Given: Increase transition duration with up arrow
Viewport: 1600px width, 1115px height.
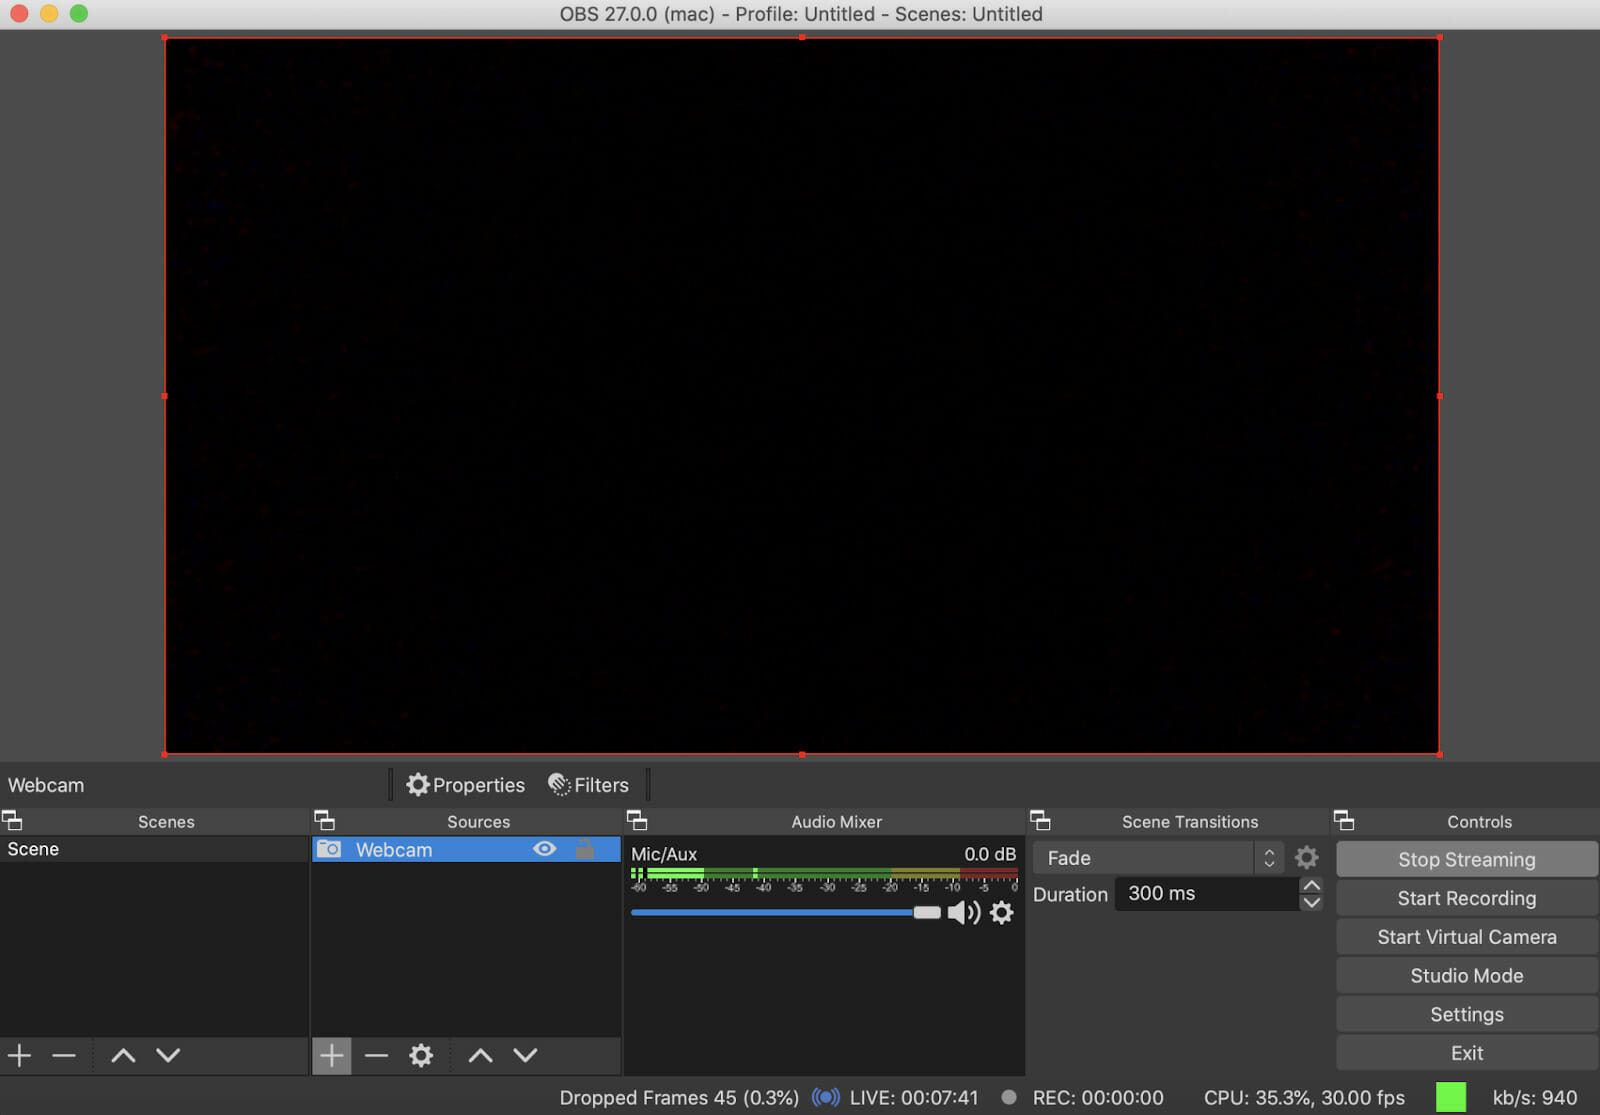Looking at the screenshot, I should click(1312, 885).
